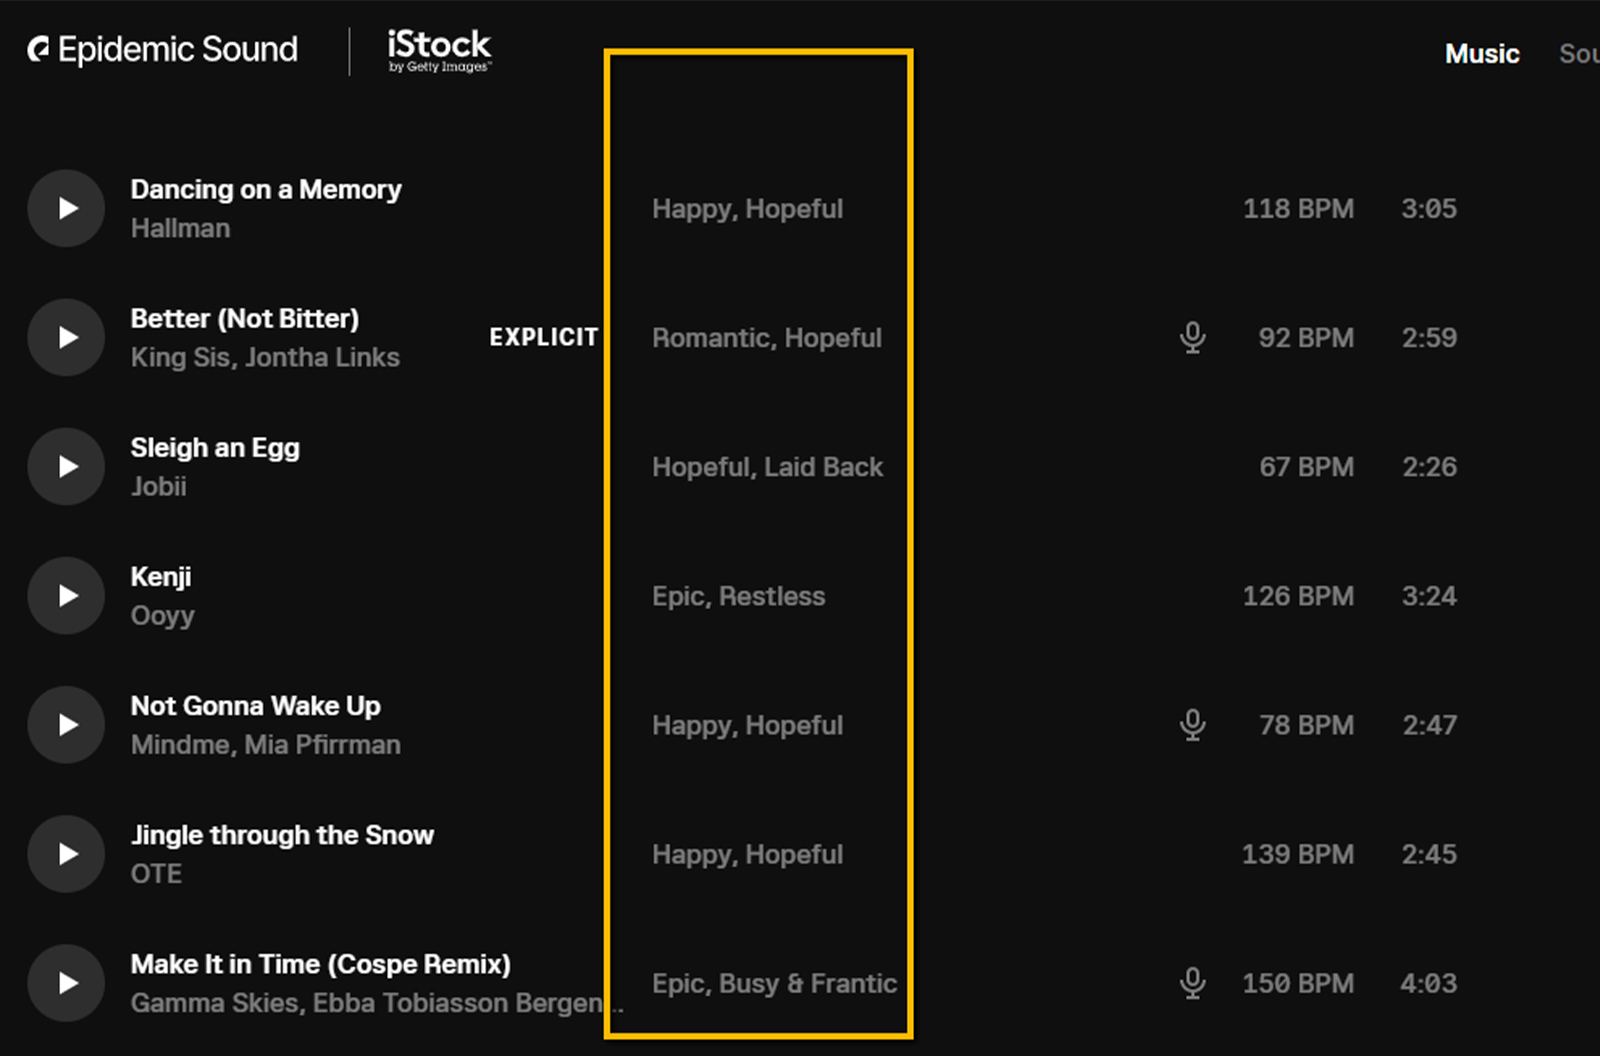Open the Sleigh an Egg track title
This screenshot has height=1056, width=1600.
pyautogui.click(x=215, y=447)
